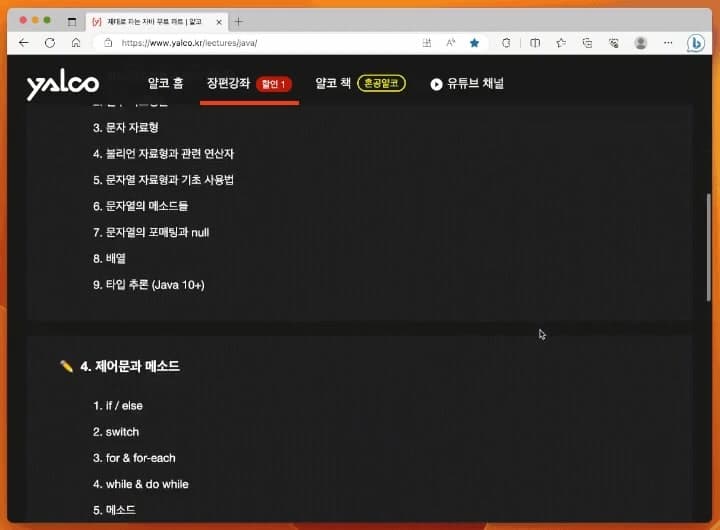
Task: Open the tab actions menu icon
Action: (x=72, y=21)
